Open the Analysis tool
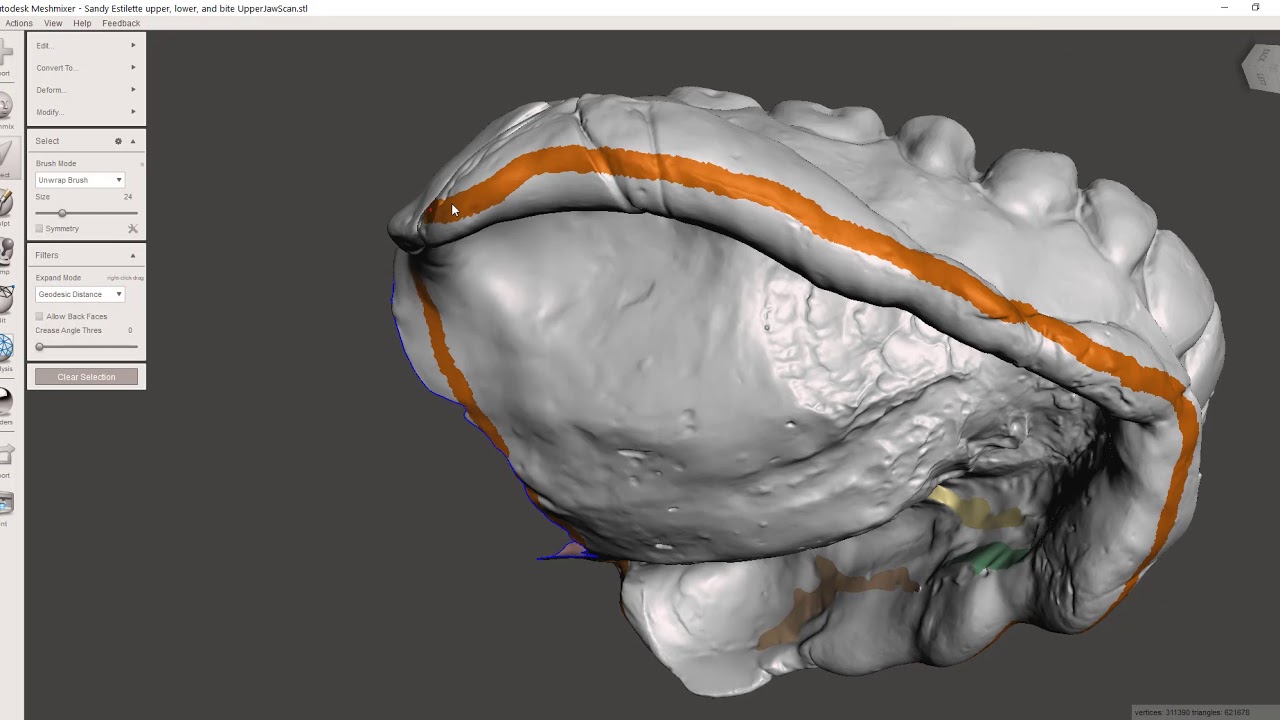Image resolution: width=1280 pixels, height=720 pixels. 5,352
